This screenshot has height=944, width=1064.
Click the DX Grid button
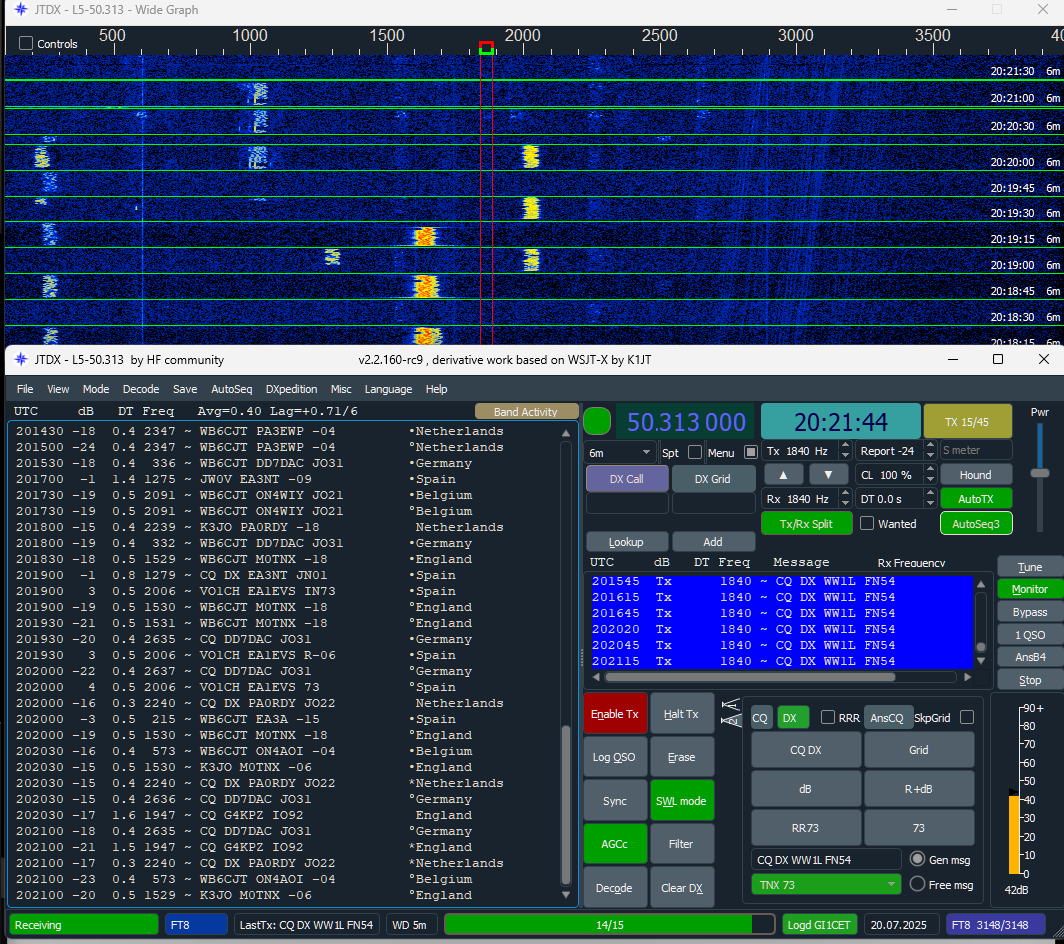pyautogui.click(x=712, y=478)
